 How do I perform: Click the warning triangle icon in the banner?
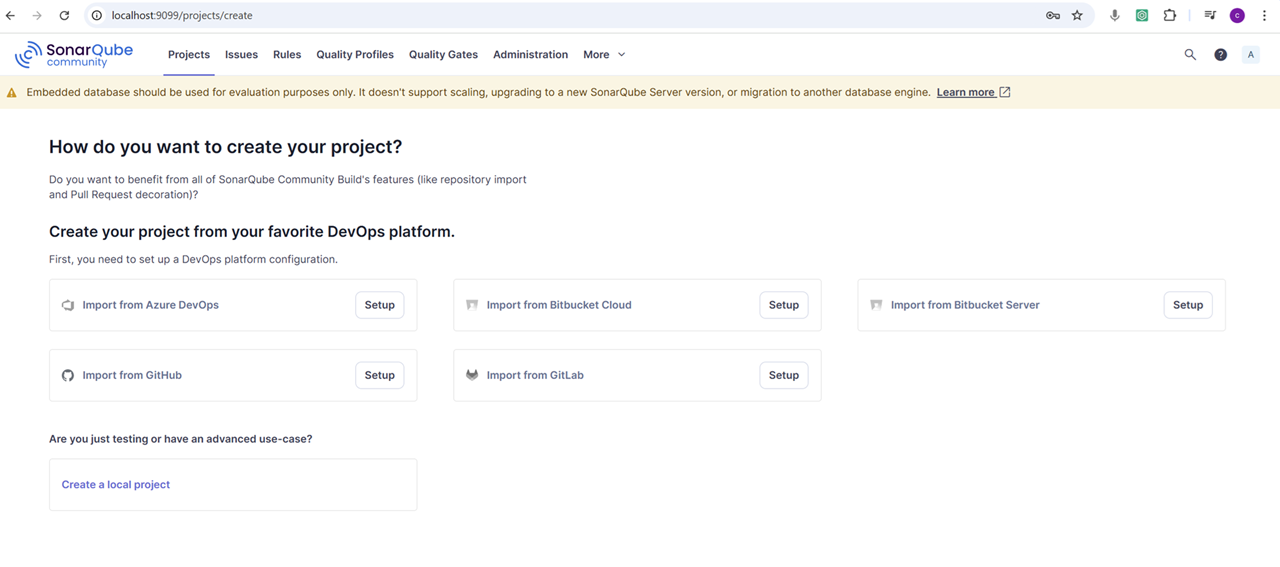[x=12, y=92]
